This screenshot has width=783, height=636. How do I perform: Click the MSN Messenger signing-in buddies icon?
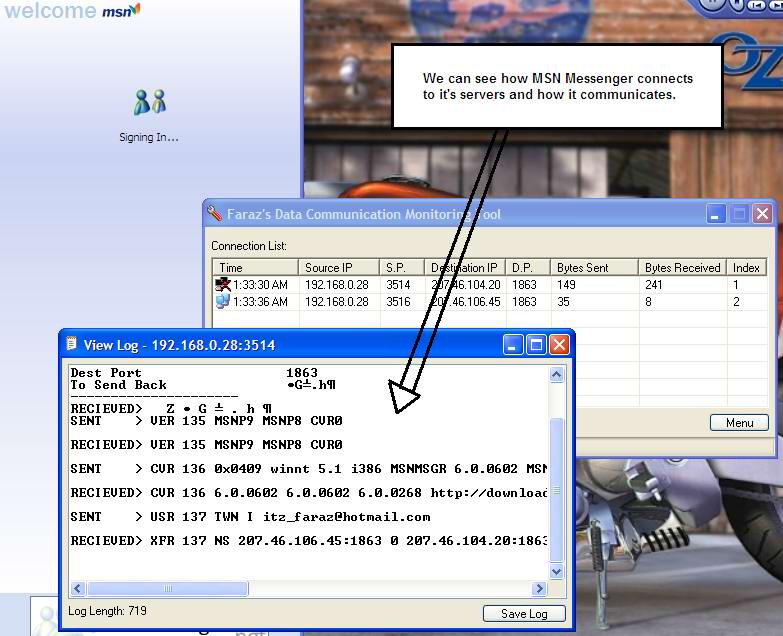(x=149, y=102)
